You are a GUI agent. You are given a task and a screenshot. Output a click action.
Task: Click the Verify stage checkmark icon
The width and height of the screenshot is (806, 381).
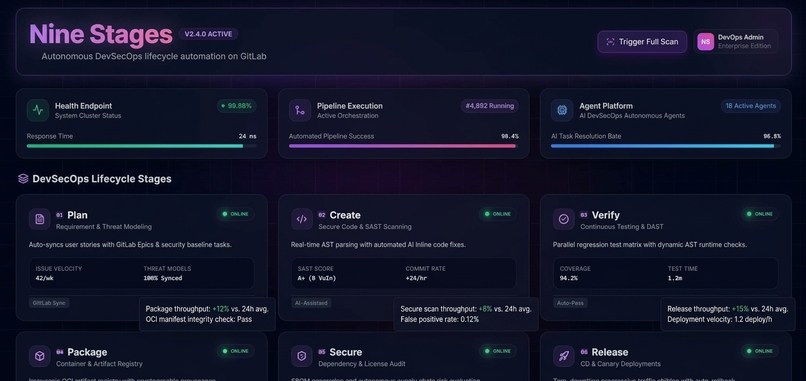click(564, 219)
